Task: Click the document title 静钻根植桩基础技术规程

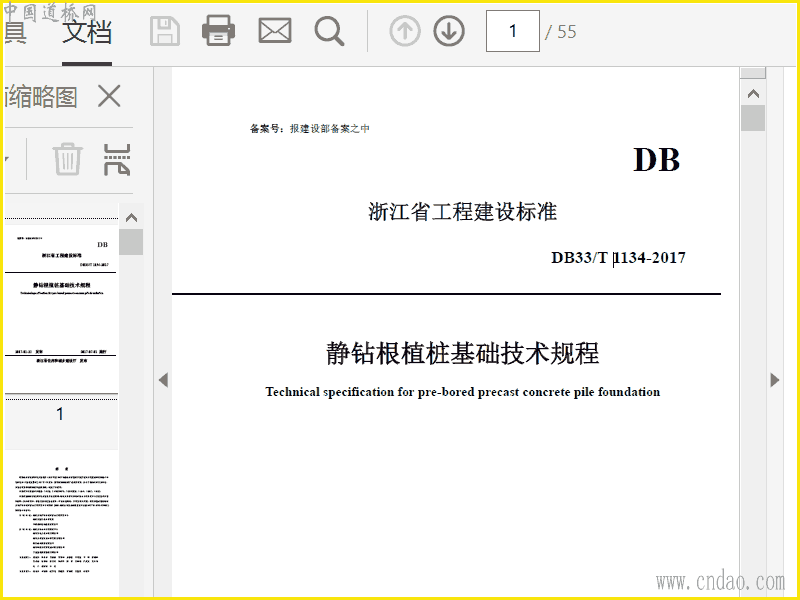Action: click(462, 353)
